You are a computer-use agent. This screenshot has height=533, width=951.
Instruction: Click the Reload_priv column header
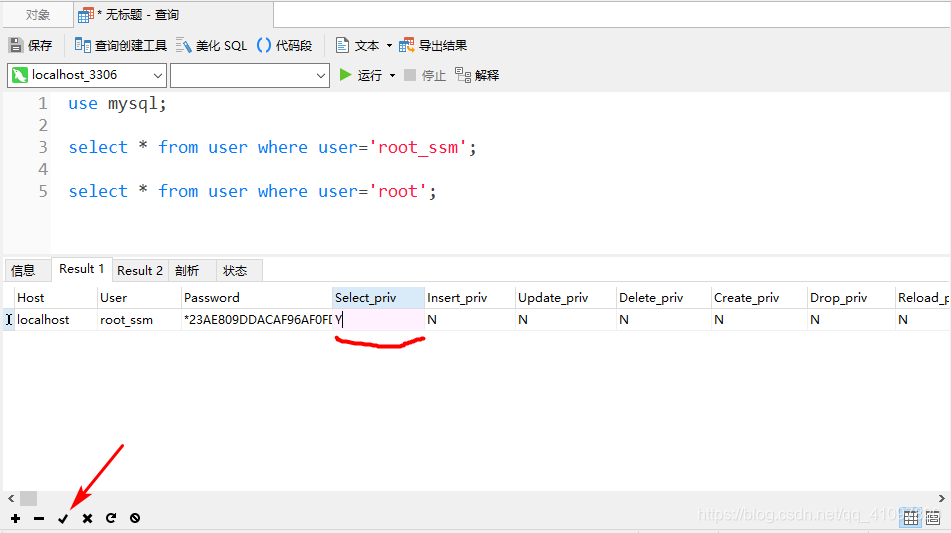[x=923, y=298]
